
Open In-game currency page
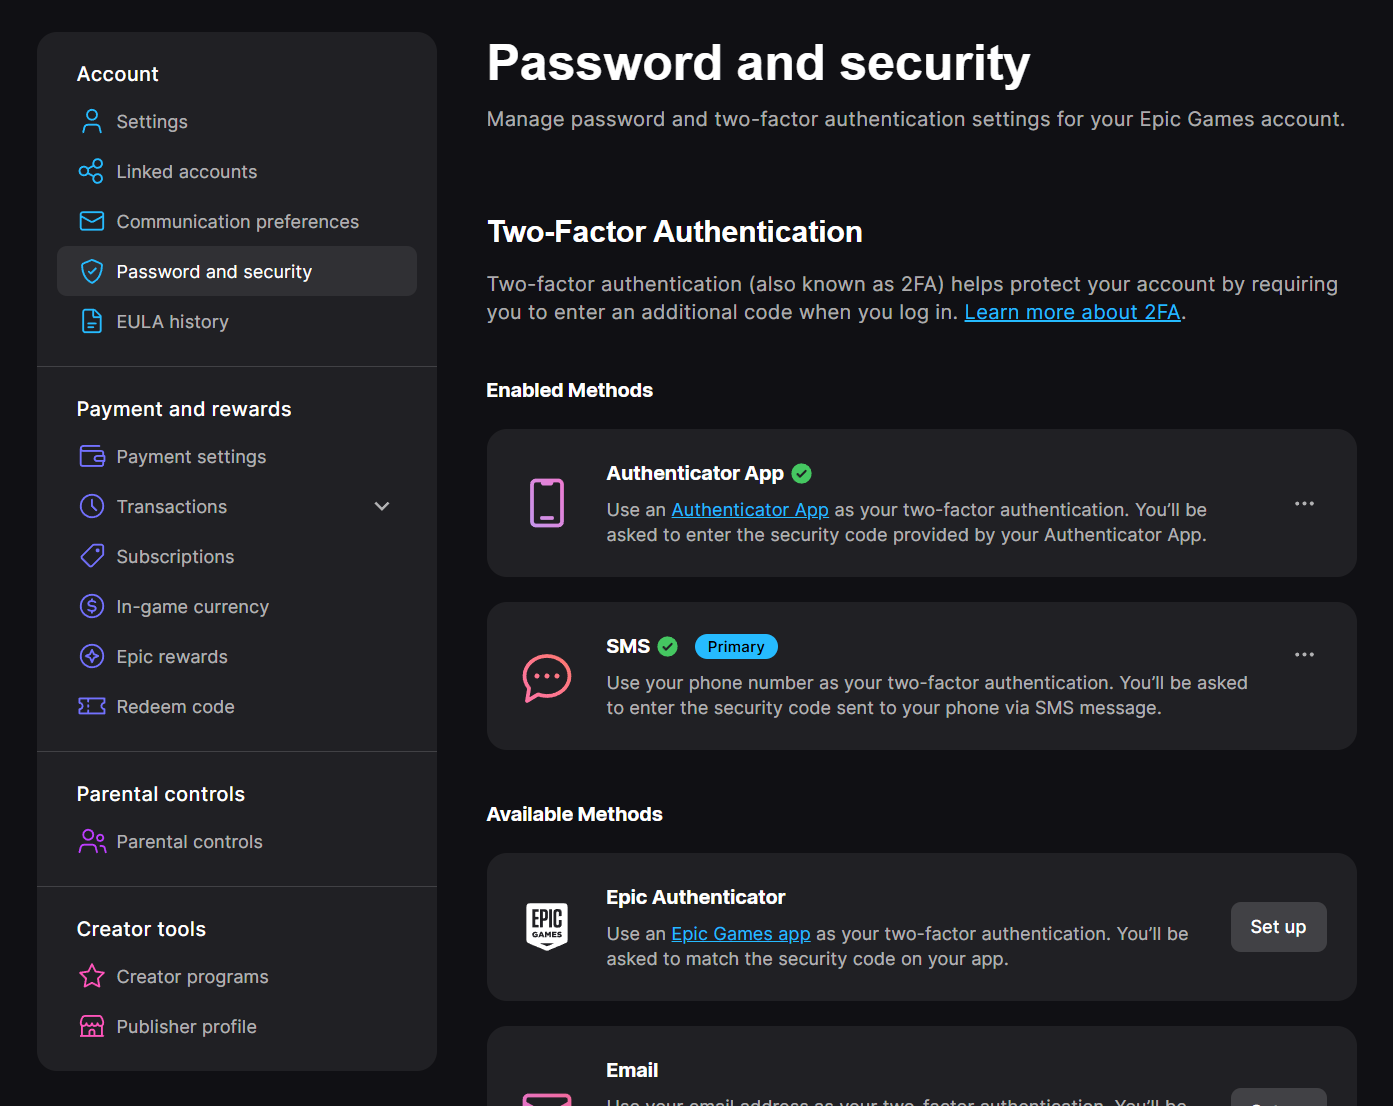(x=192, y=607)
